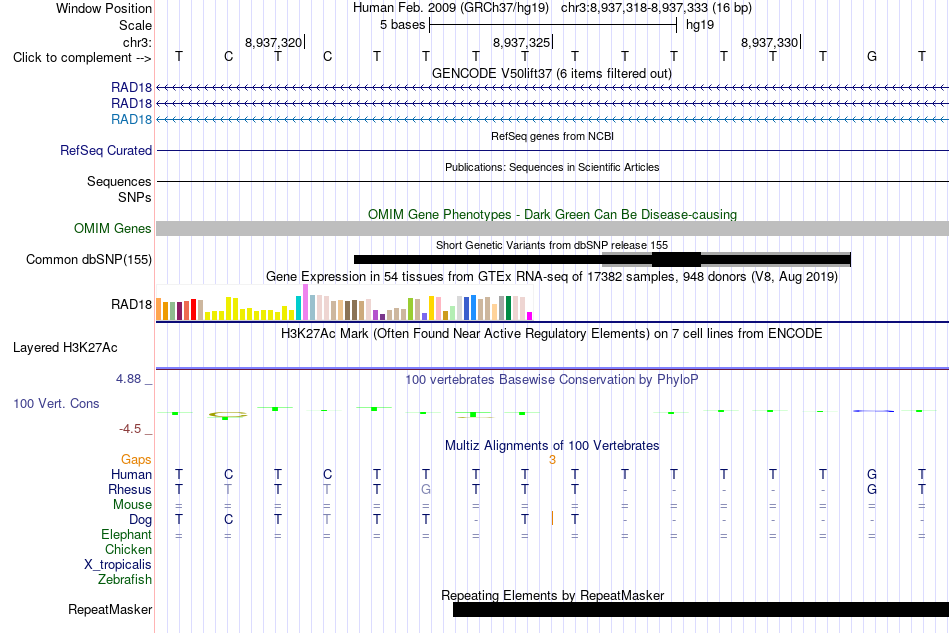Screen dimensions: 950x633
Task: Click the light-blue RAD18 transcript label
Action: [131, 119]
